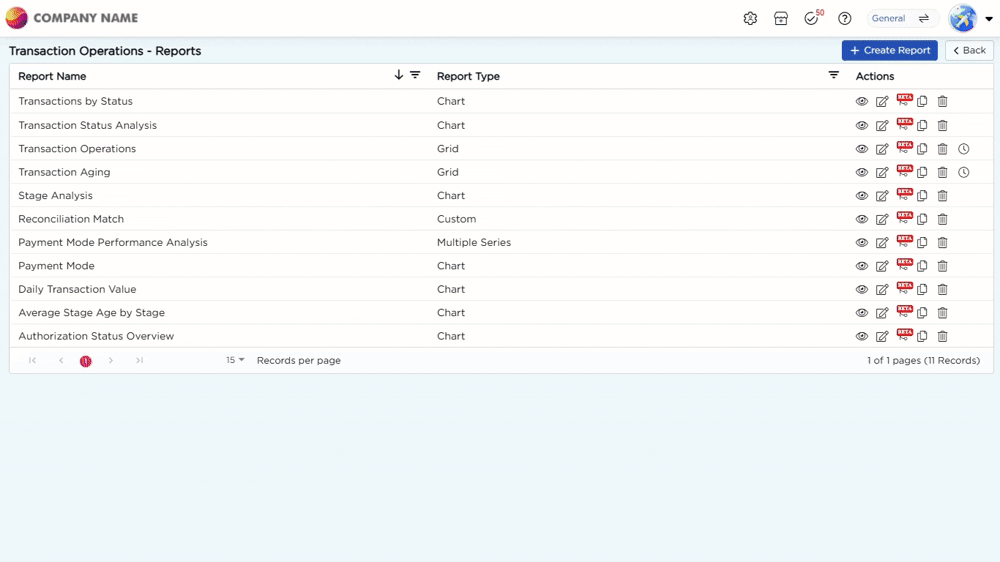Open the tasks checkmark icon with badge
Image resolution: width=1000 pixels, height=562 pixels.
tap(813, 18)
